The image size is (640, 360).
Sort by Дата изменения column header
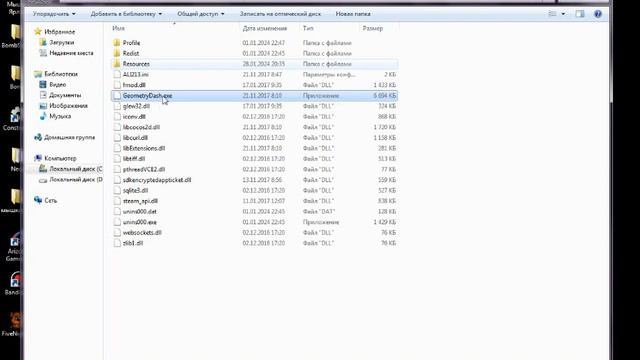point(264,28)
